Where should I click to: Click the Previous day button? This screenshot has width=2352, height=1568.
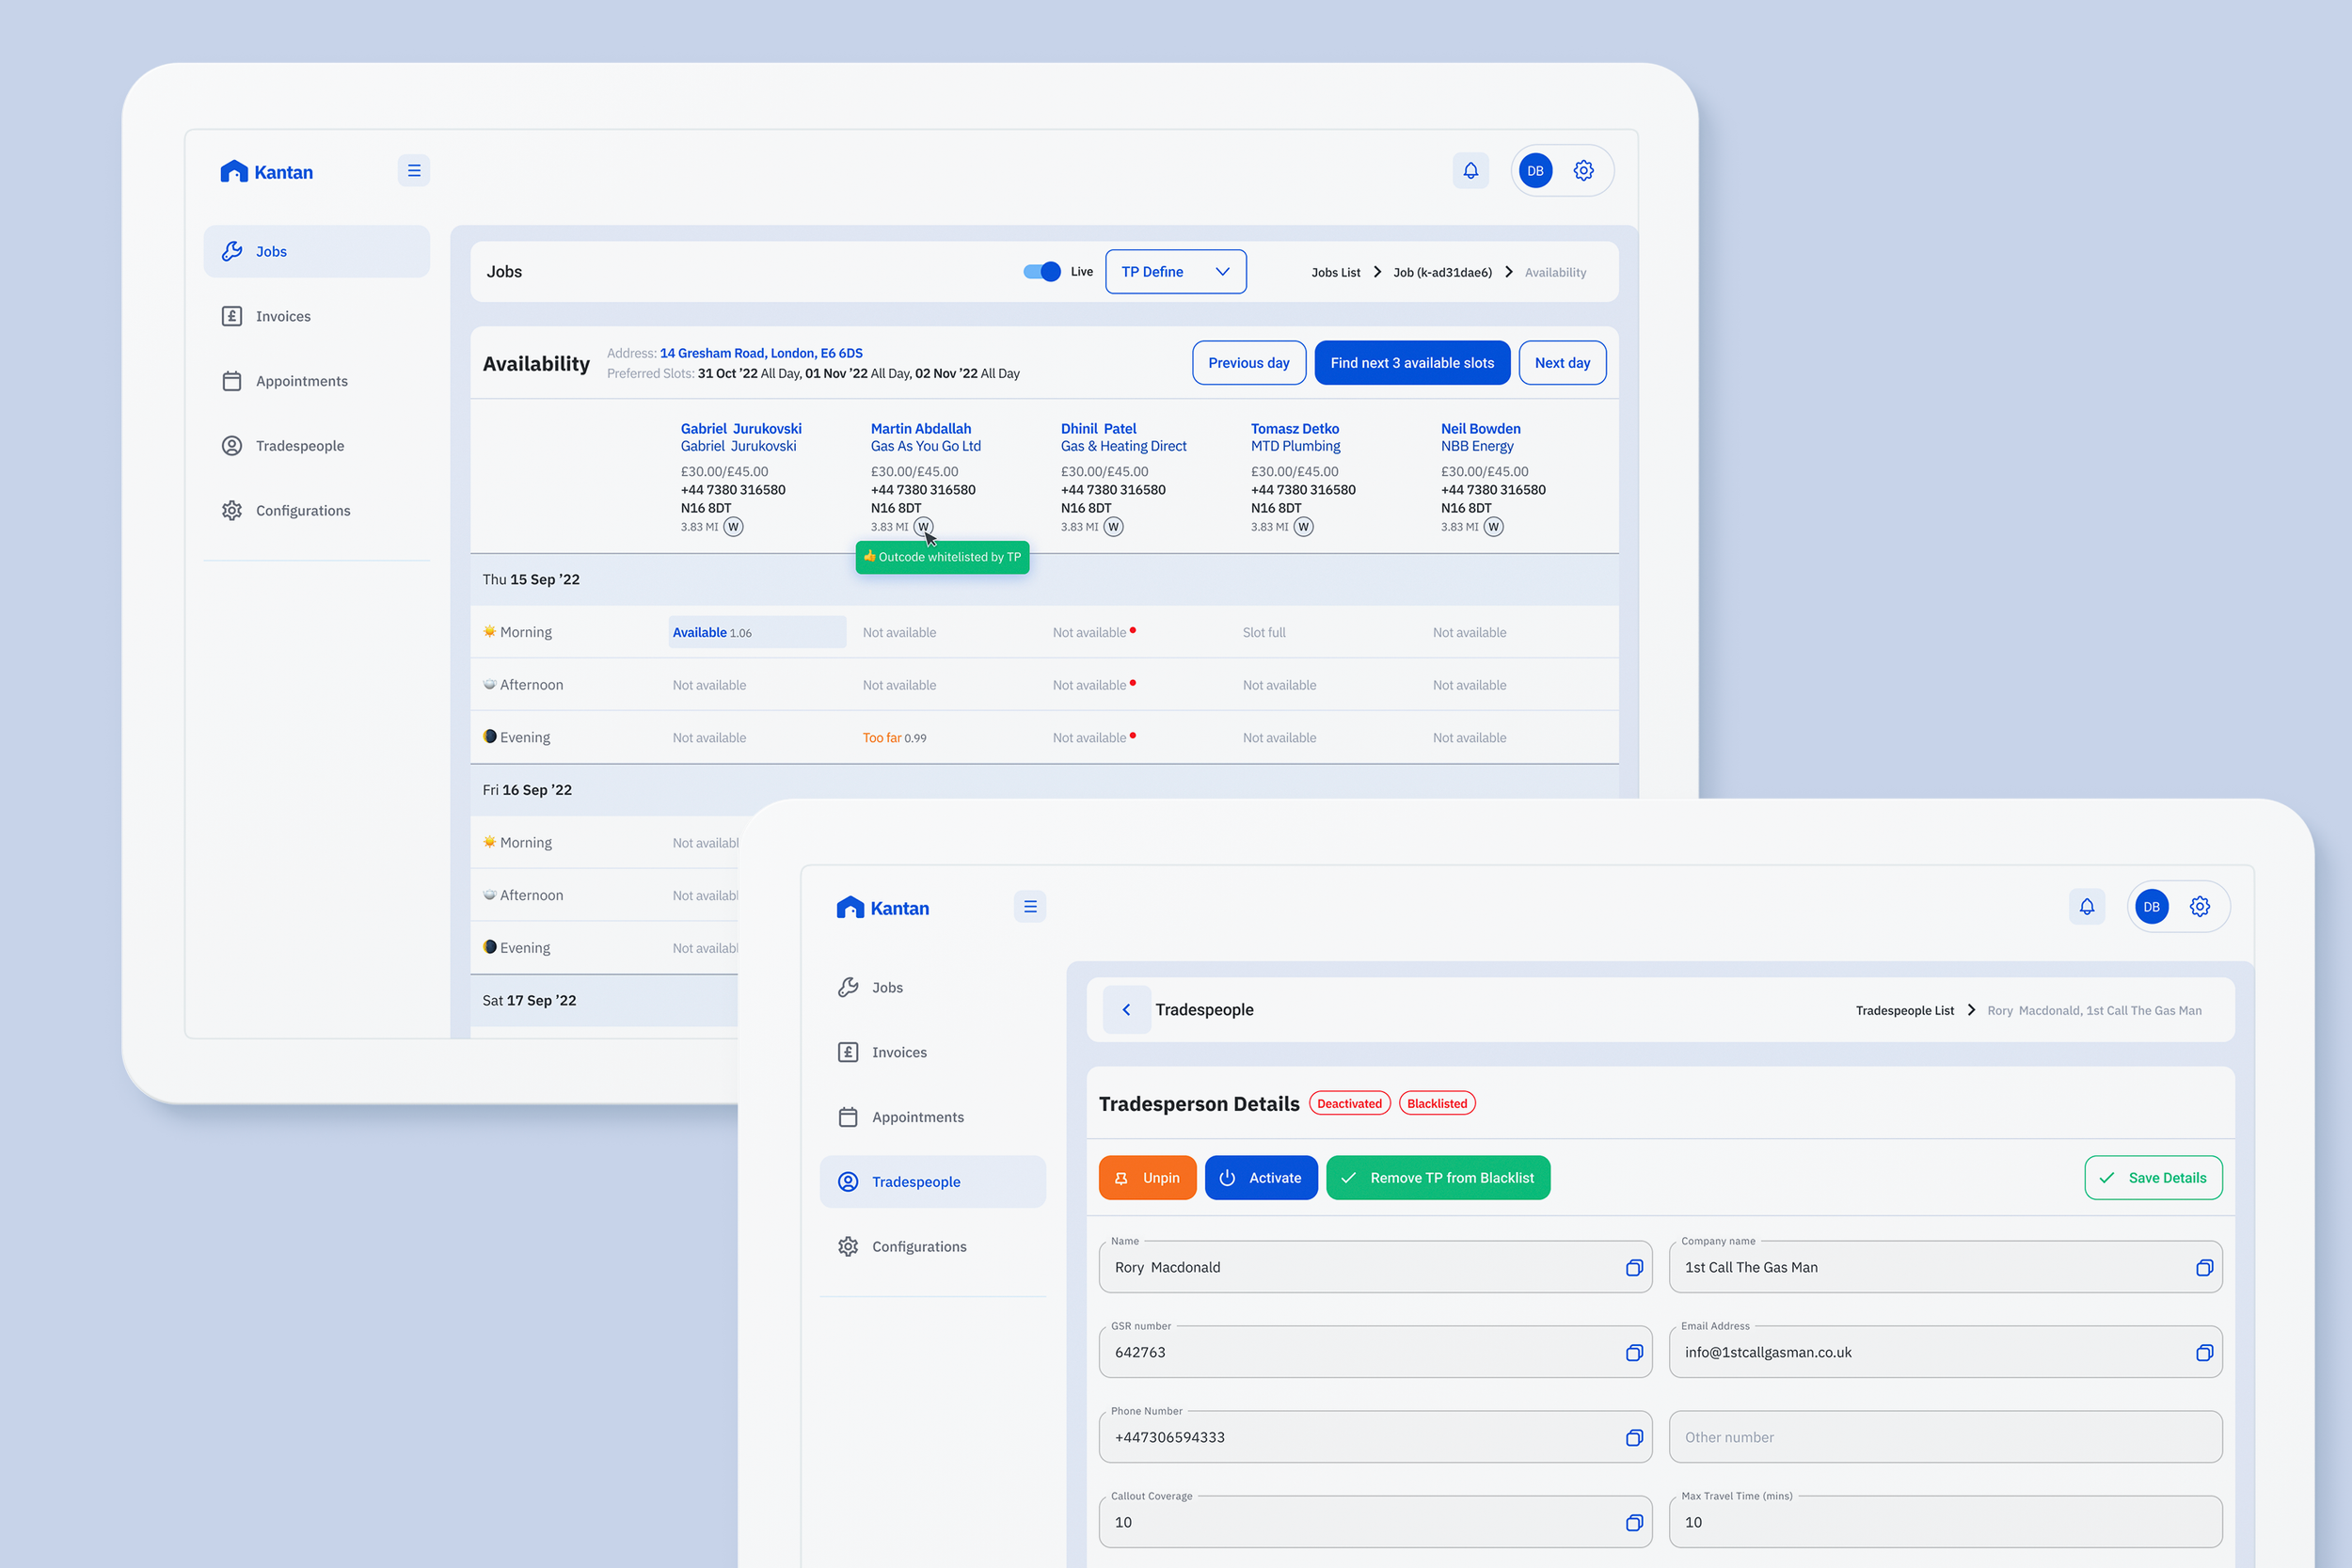pos(1249,363)
